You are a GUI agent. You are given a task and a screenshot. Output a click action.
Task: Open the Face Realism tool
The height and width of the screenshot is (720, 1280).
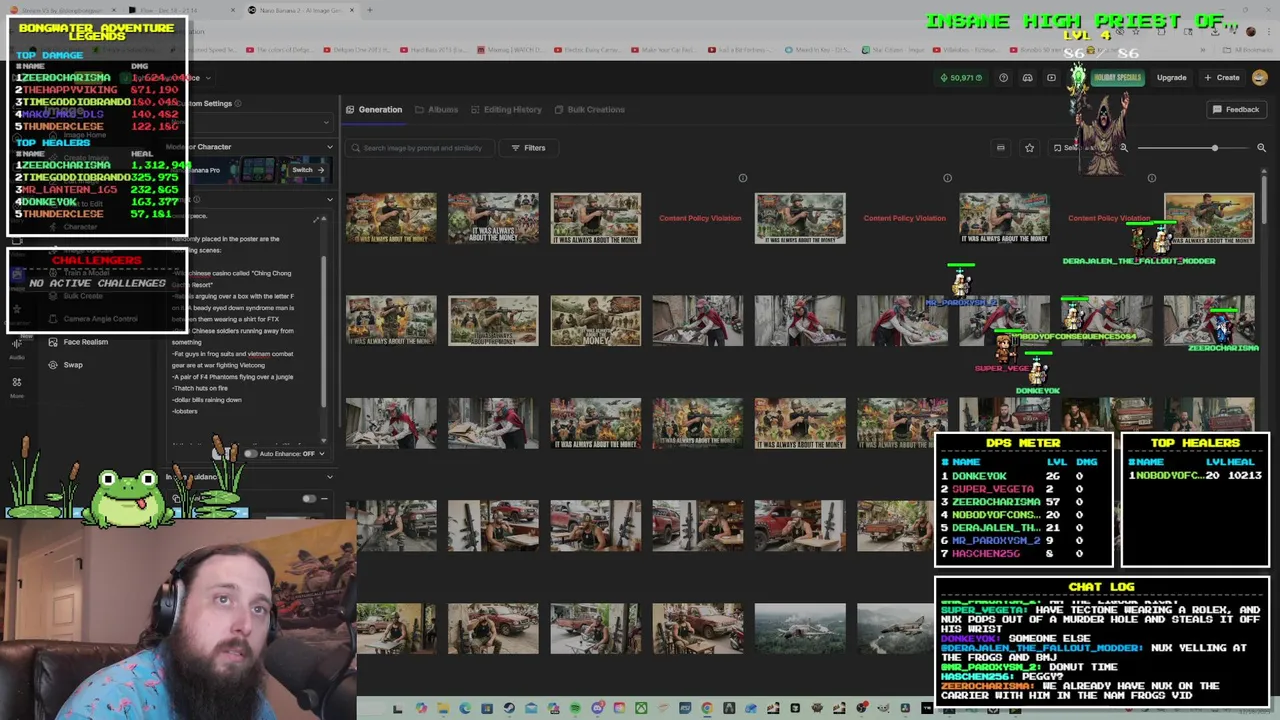[78, 342]
